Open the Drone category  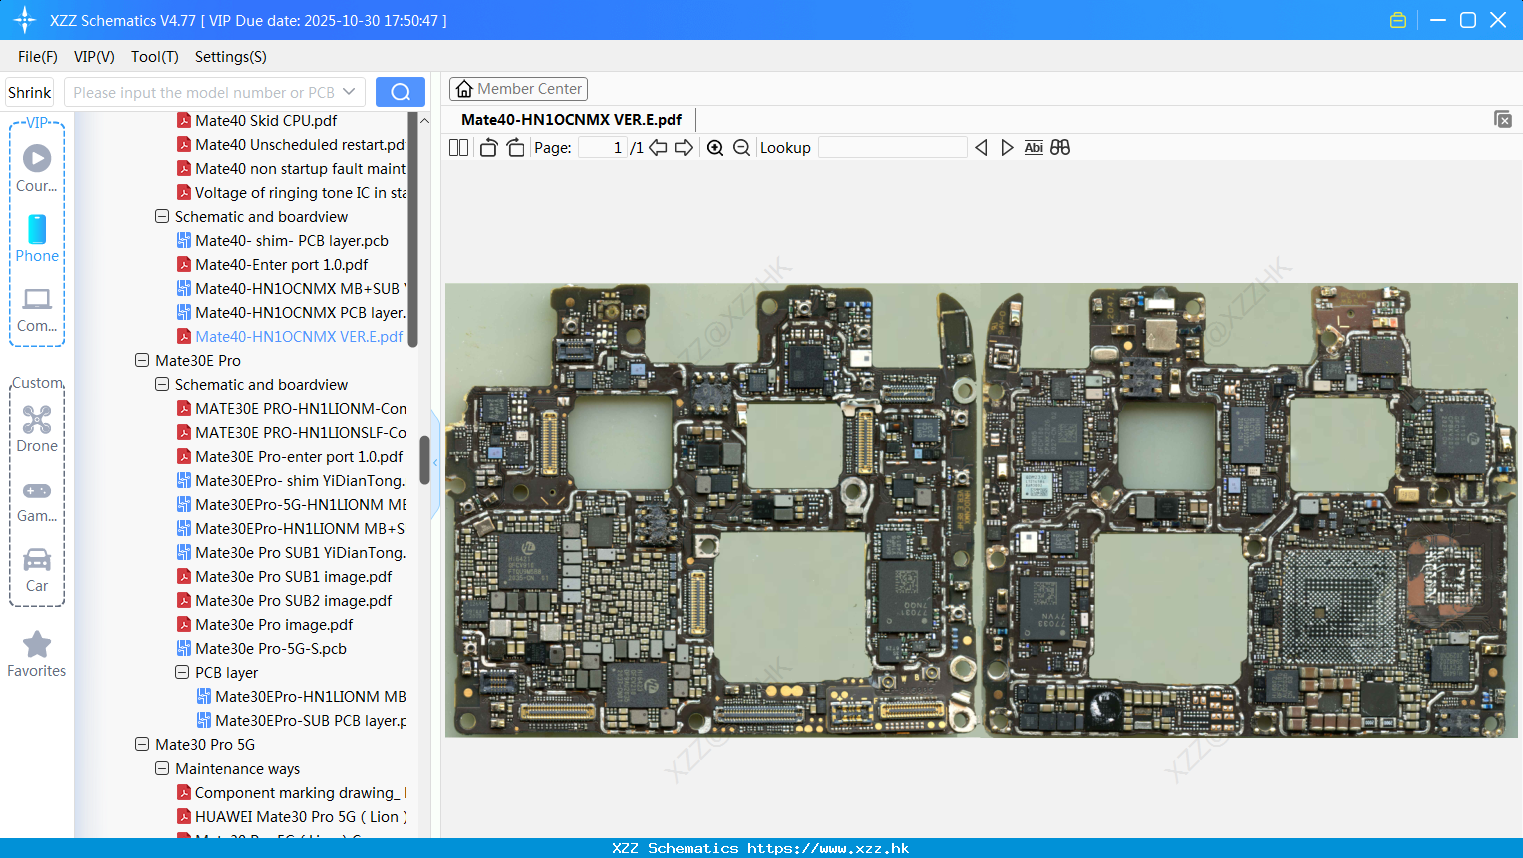[37, 429]
